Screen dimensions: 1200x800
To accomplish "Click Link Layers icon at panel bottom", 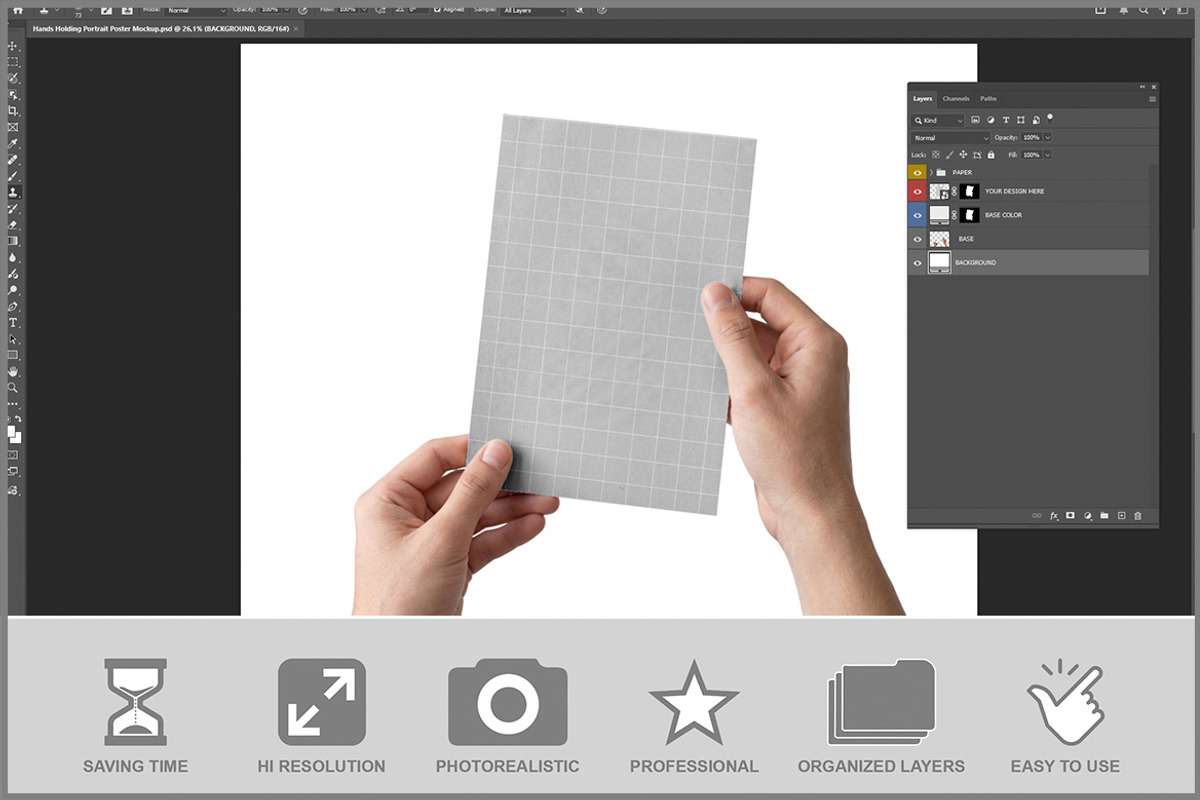I will [x=1037, y=516].
